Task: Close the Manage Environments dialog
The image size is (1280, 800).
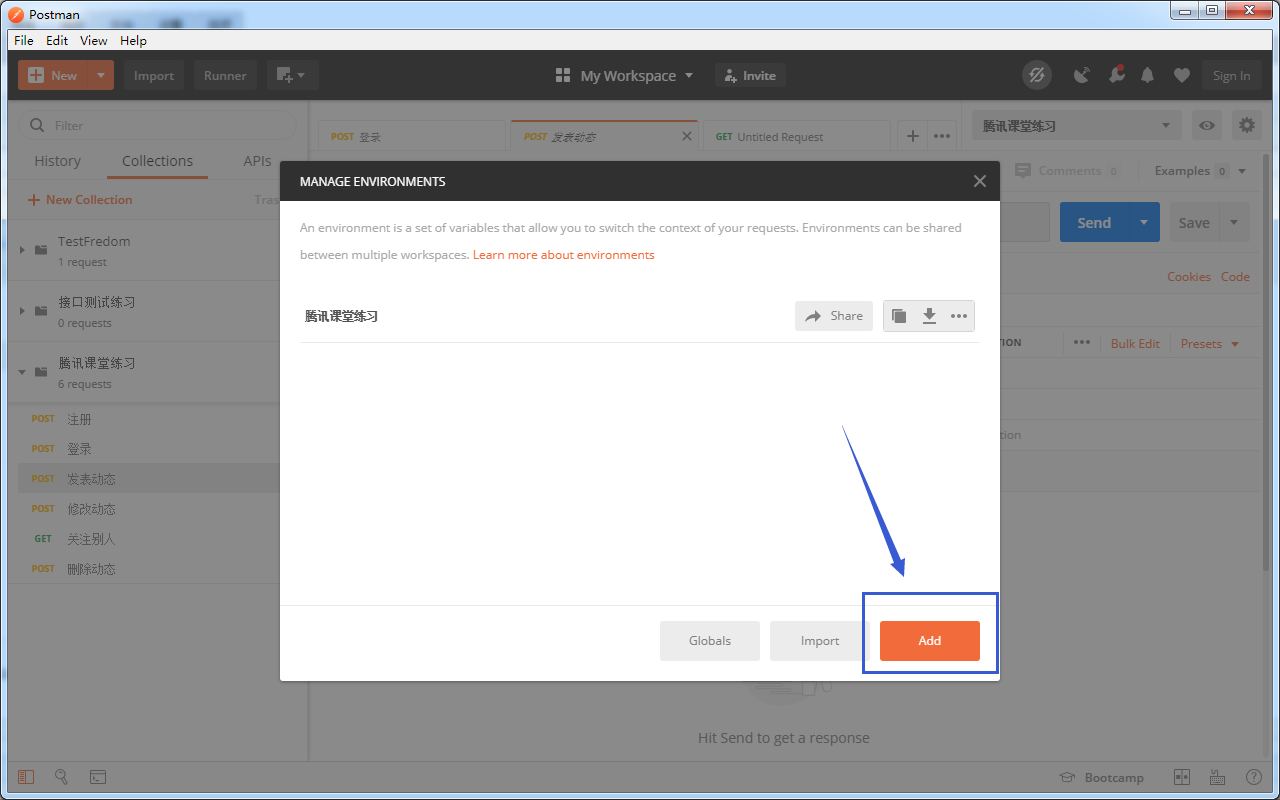Action: [980, 181]
